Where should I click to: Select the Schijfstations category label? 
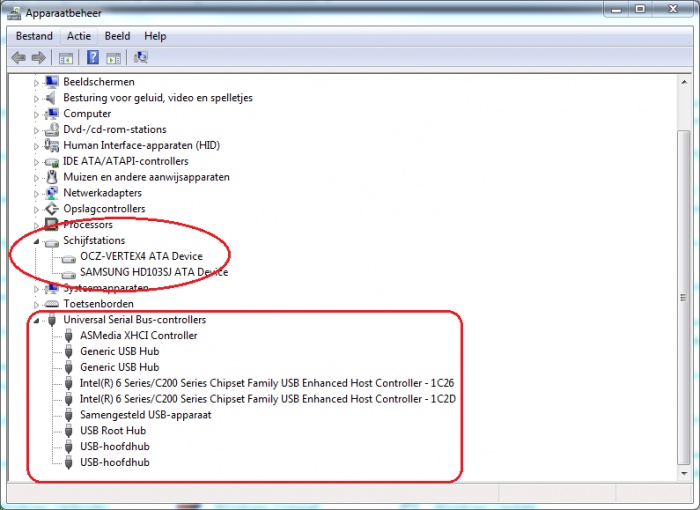[x=94, y=240]
